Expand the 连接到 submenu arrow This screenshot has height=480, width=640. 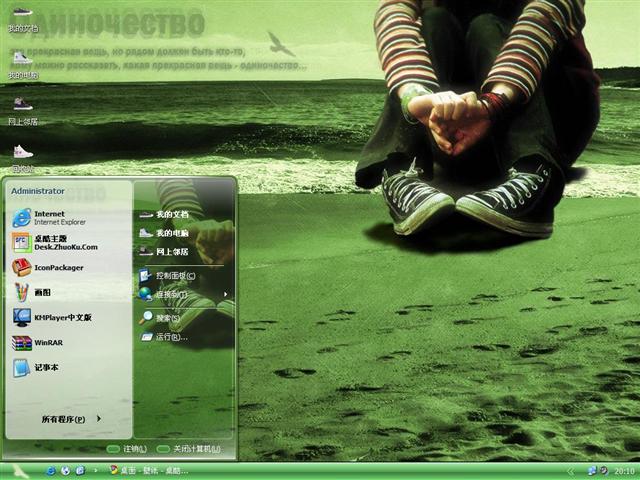(225, 294)
